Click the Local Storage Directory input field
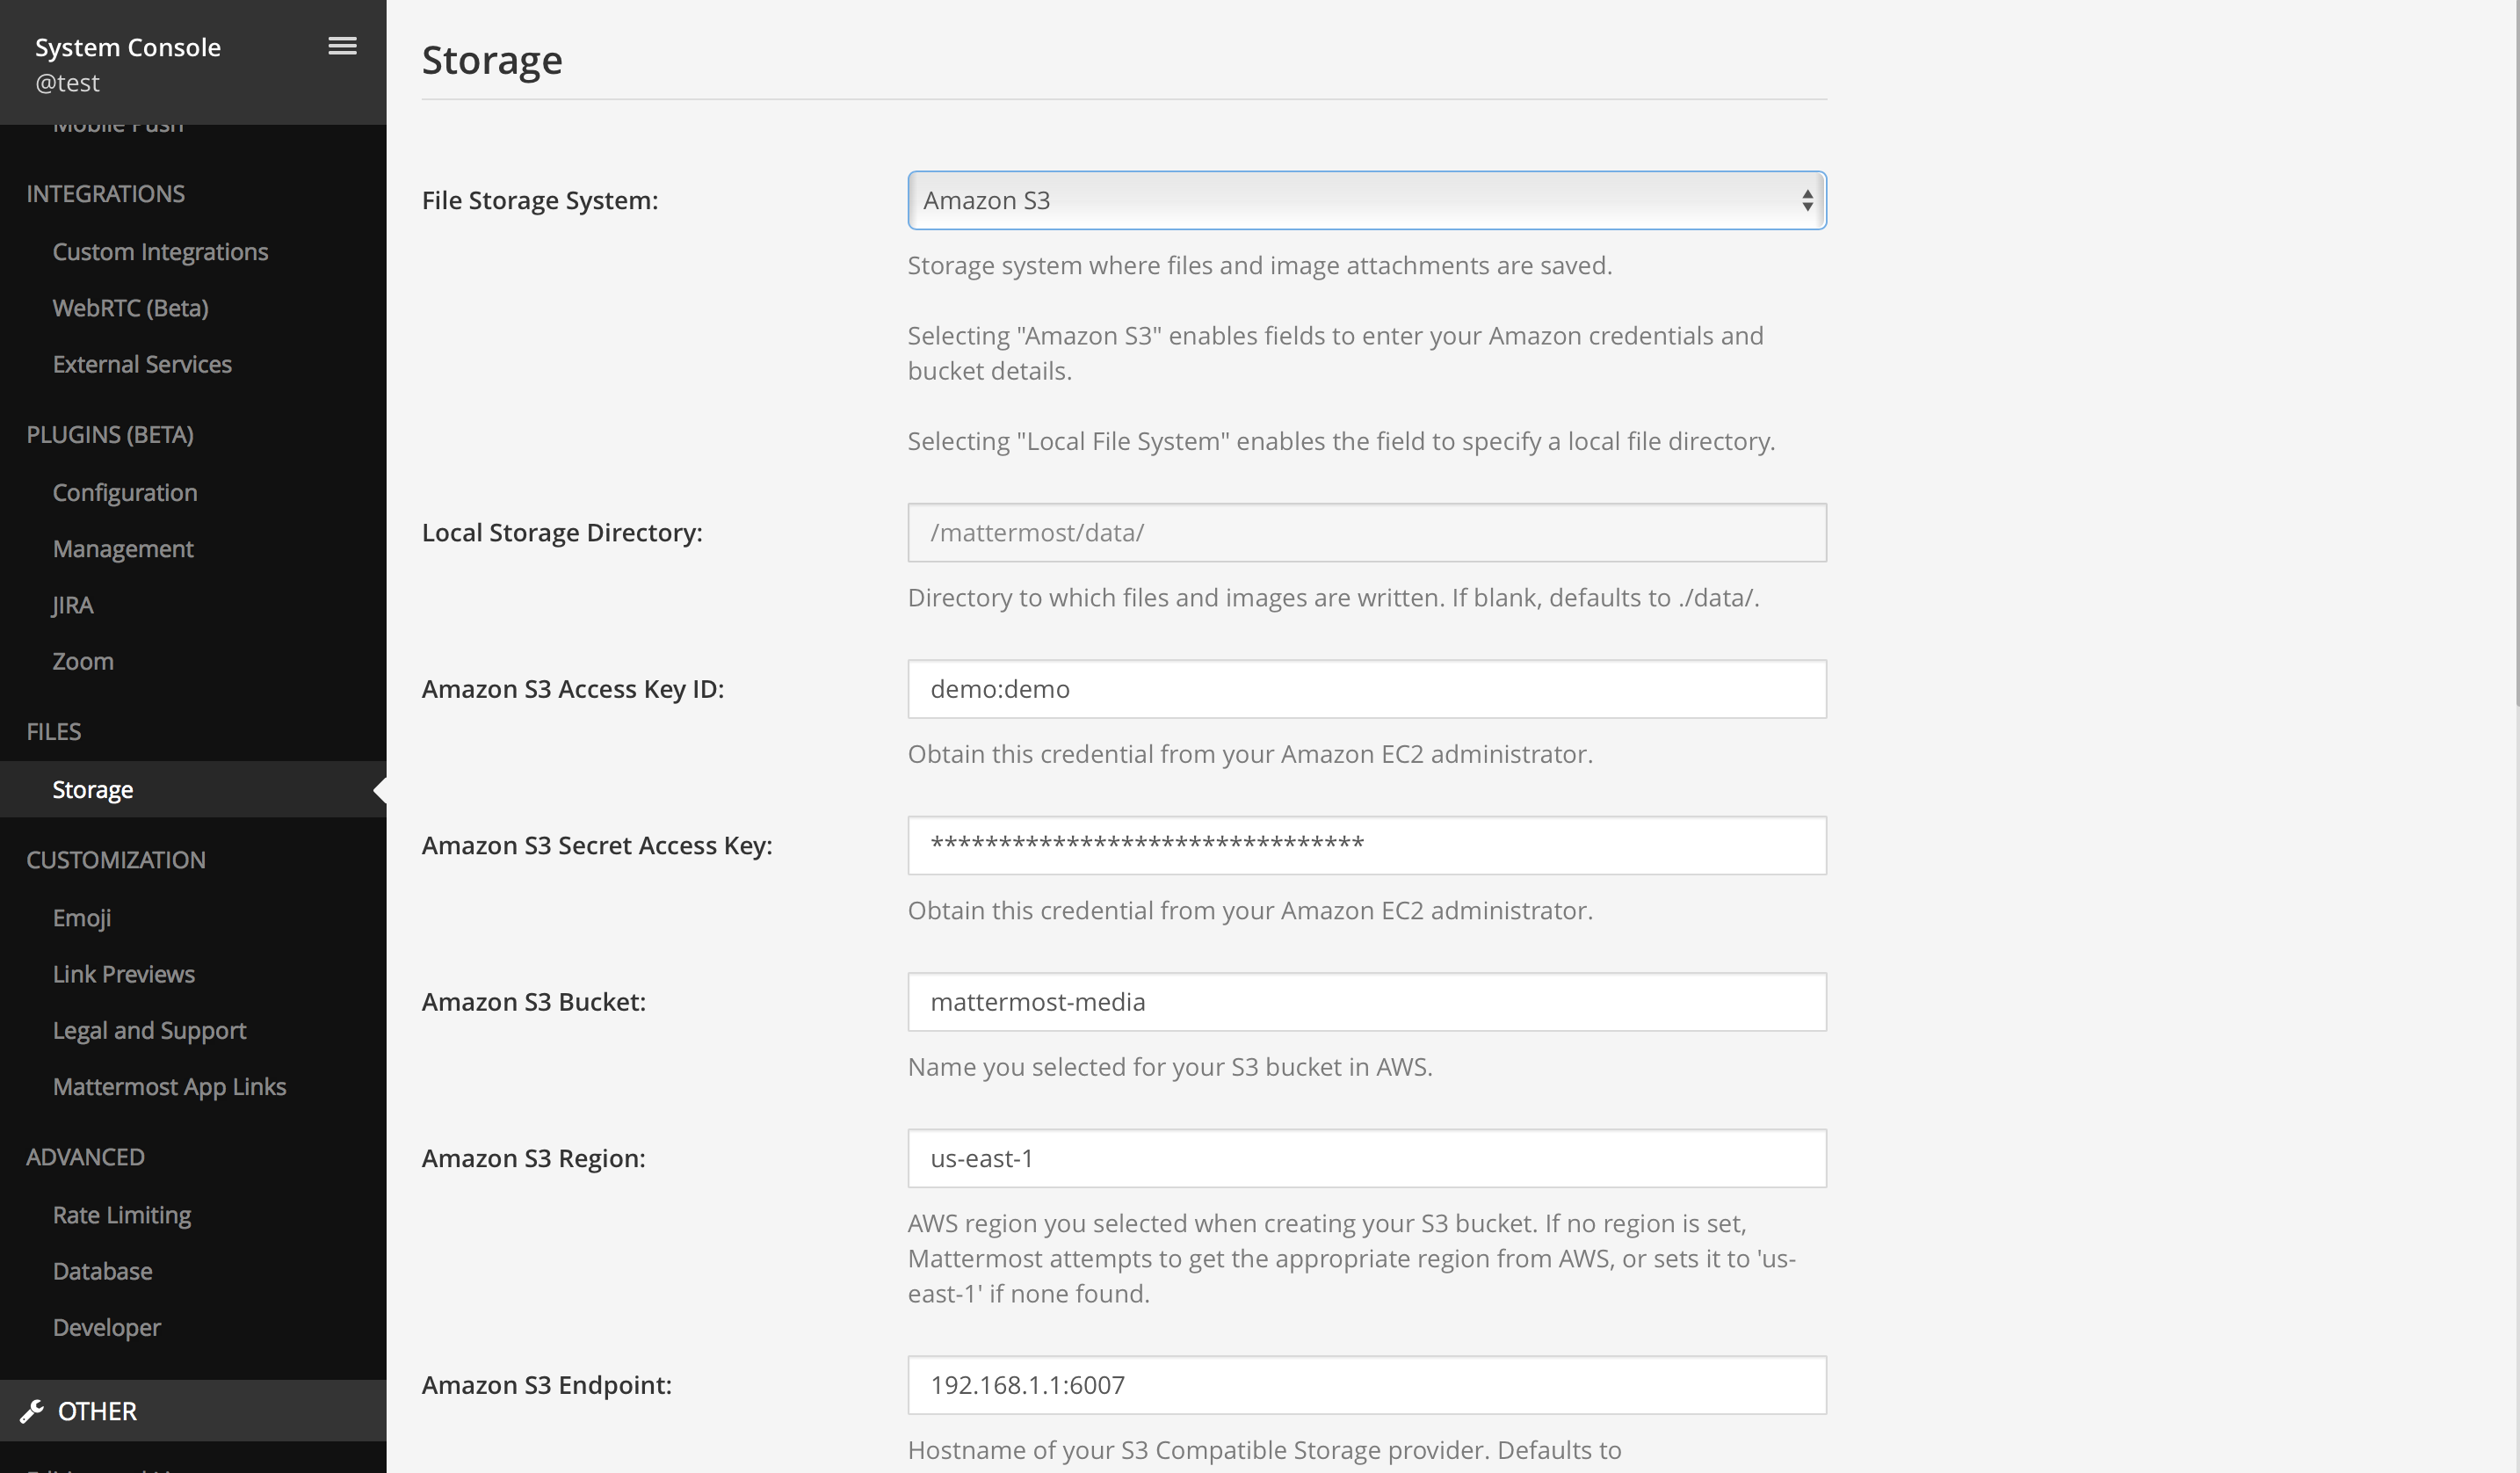The height and width of the screenshot is (1473, 2520). (x=1365, y=532)
